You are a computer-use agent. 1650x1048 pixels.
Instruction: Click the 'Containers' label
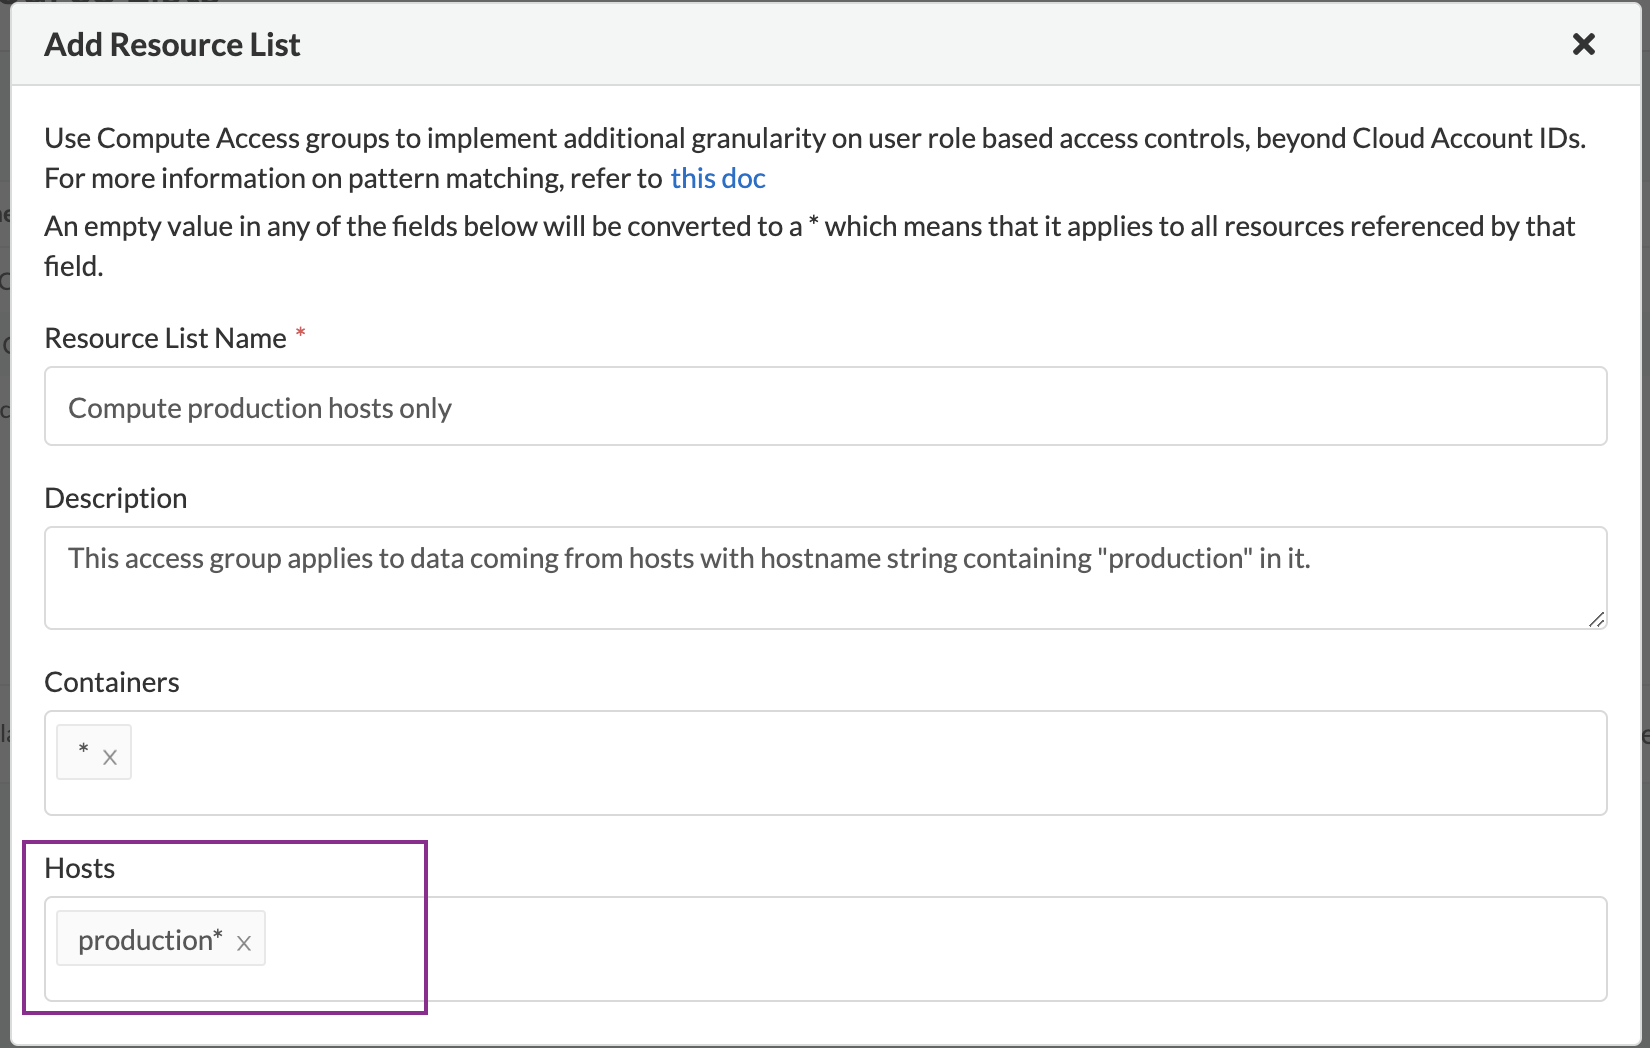pos(112,682)
